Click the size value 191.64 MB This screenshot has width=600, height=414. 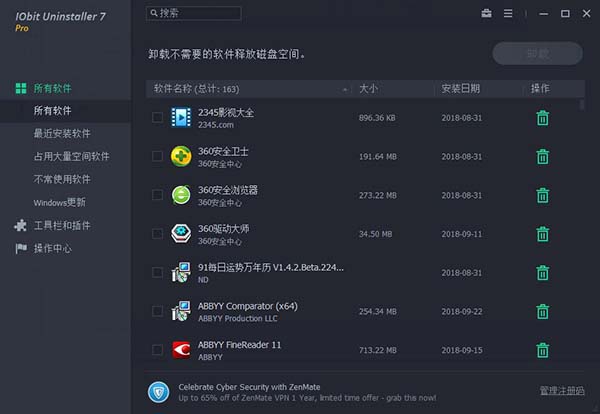(x=378, y=156)
